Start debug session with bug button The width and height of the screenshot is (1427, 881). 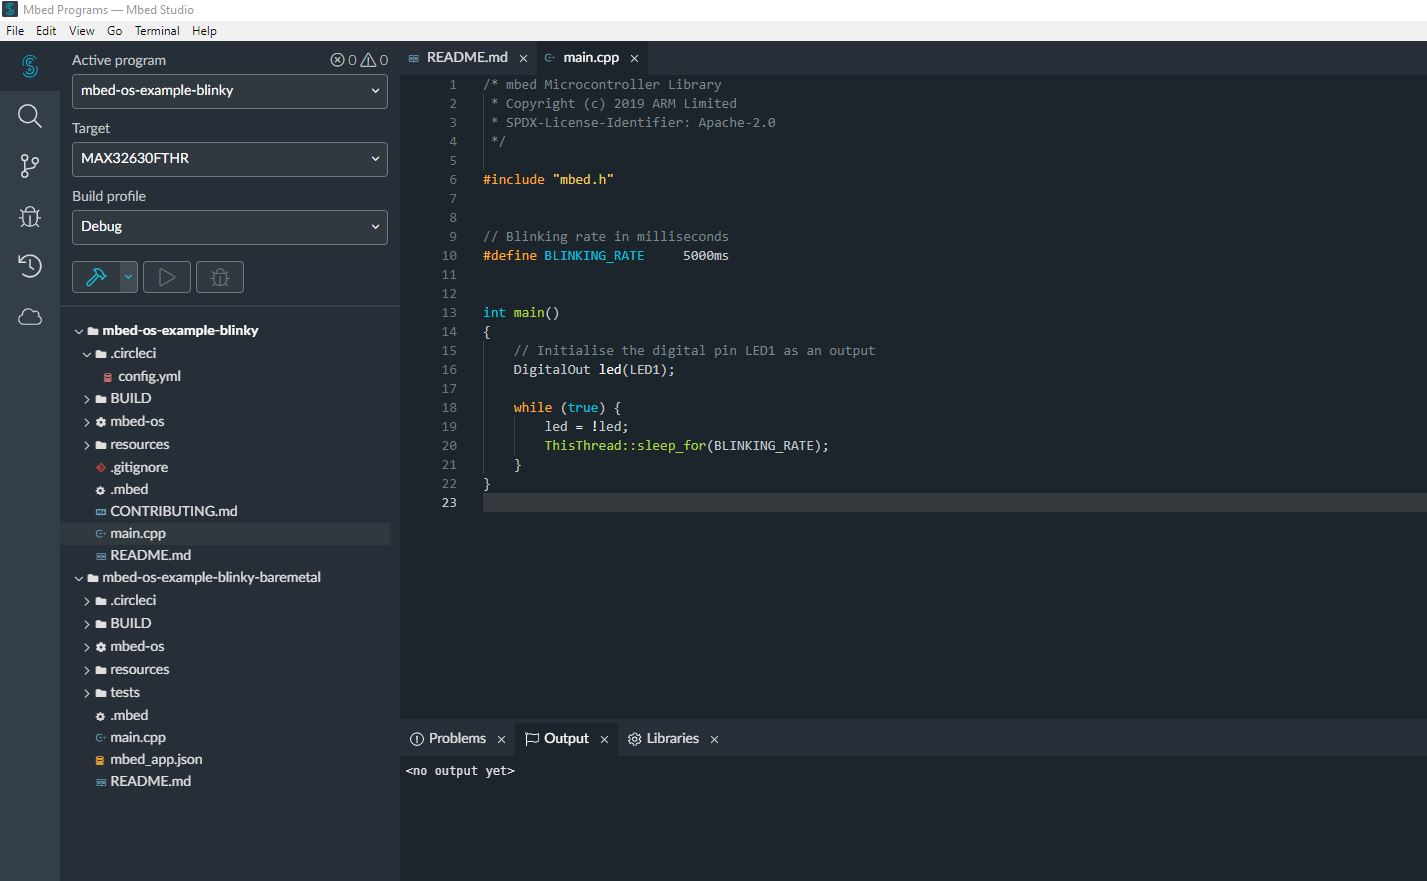220,277
